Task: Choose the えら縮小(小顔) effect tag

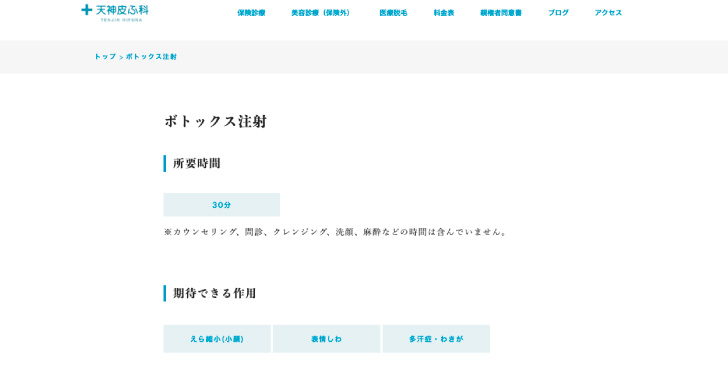Action: pyautogui.click(x=217, y=339)
